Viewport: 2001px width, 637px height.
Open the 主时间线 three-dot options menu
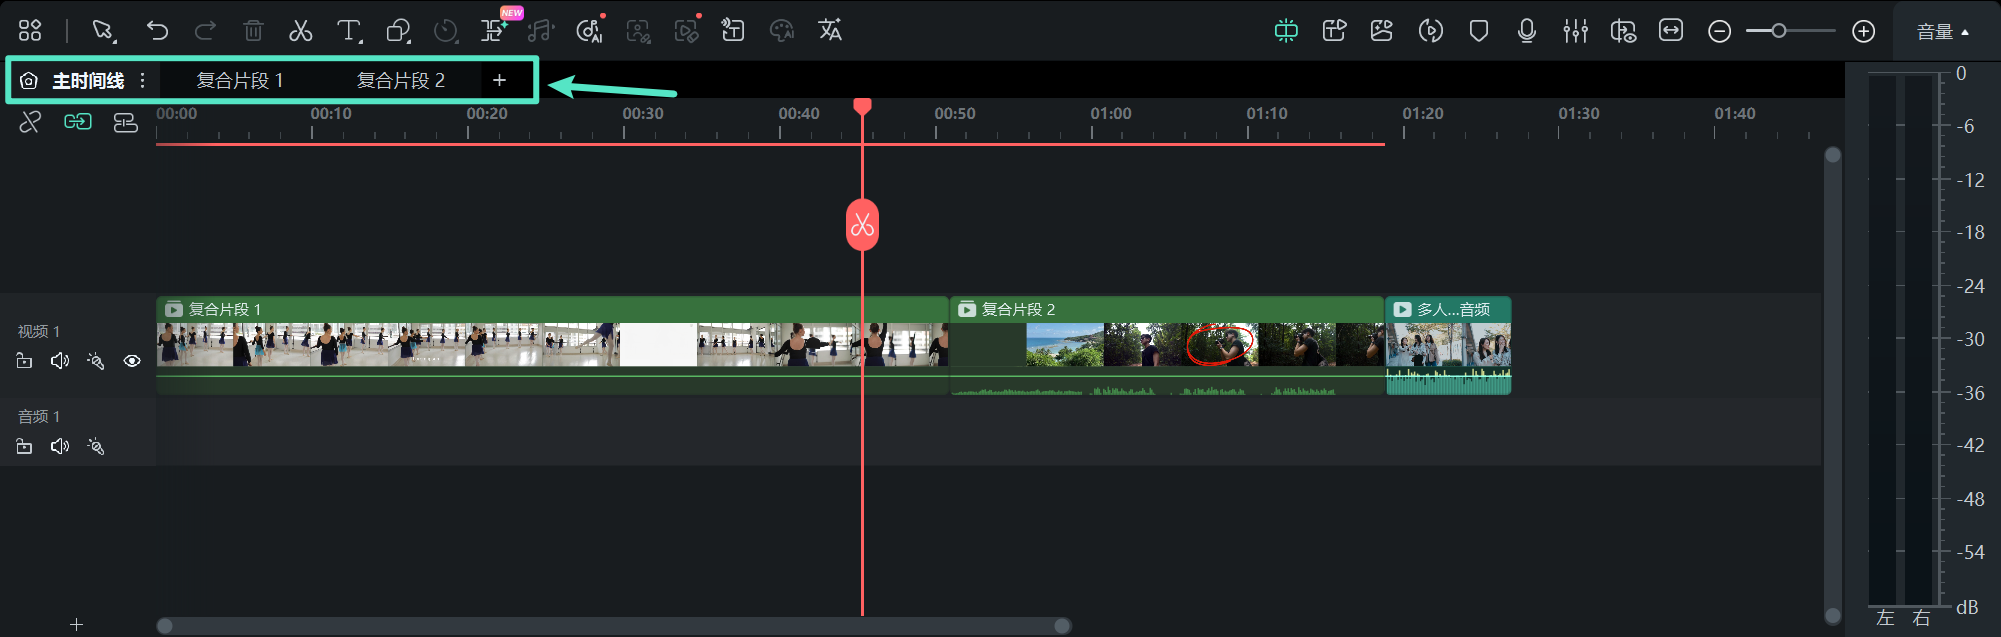click(x=143, y=81)
